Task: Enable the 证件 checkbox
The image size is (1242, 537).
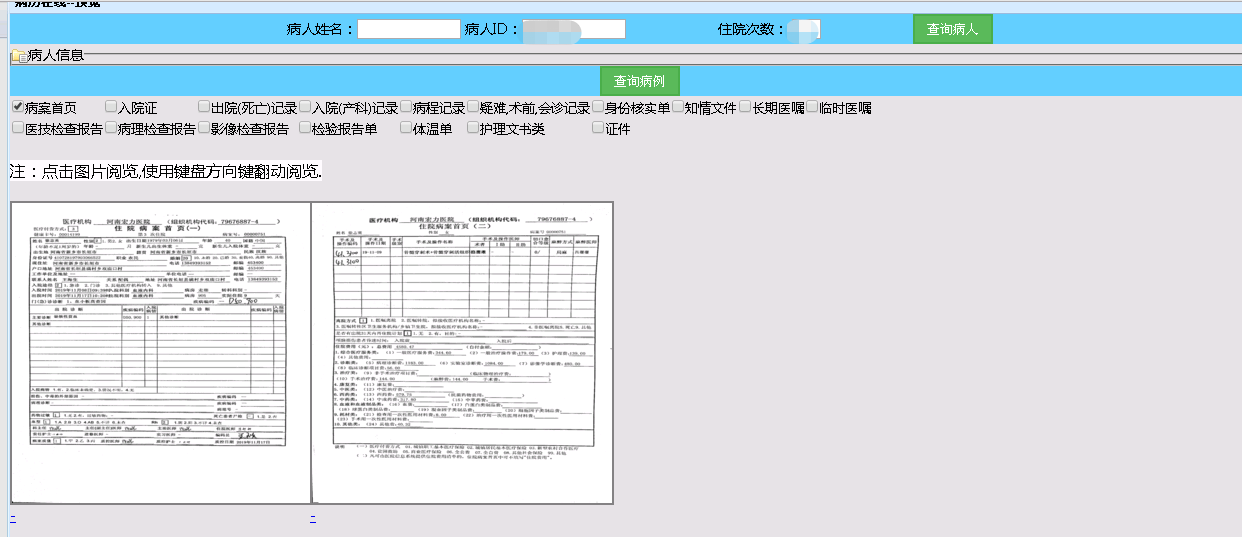Action: coord(598,128)
